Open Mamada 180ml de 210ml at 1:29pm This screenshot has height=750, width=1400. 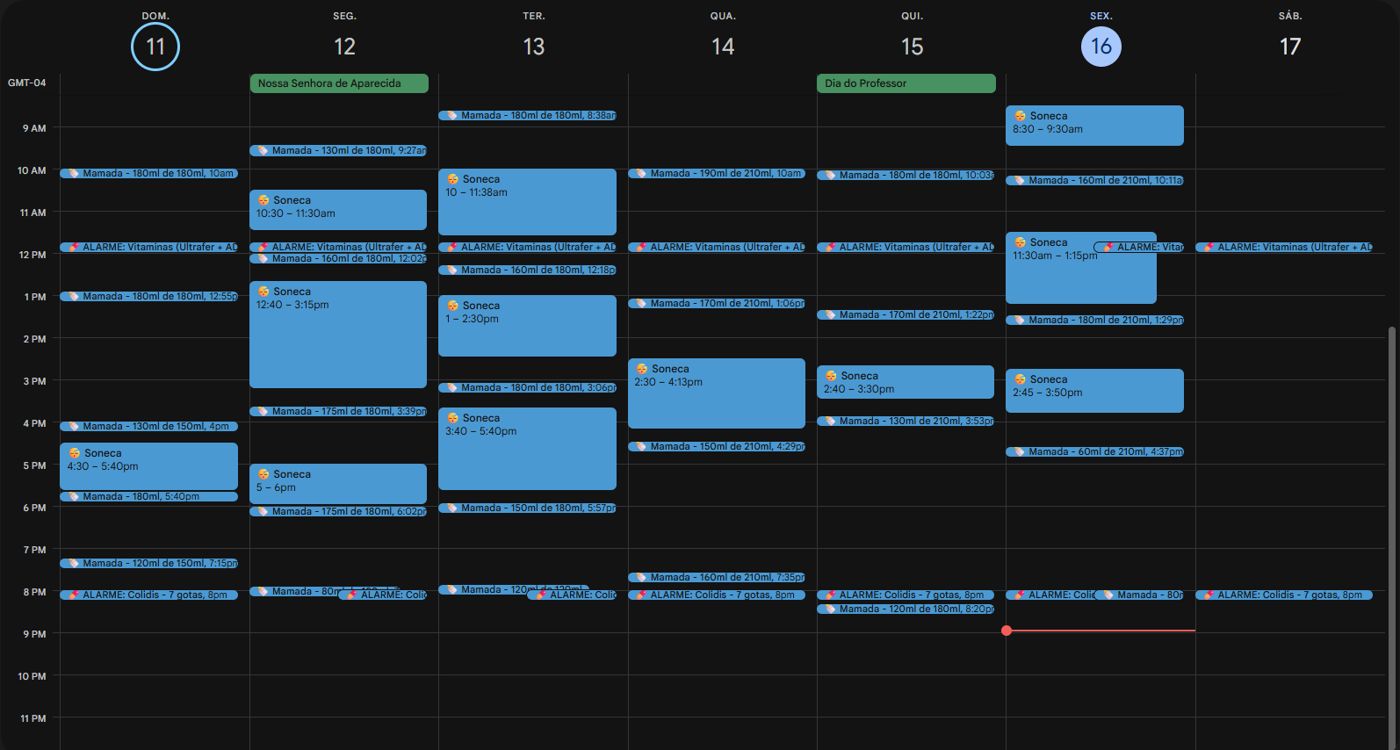tap(1095, 321)
